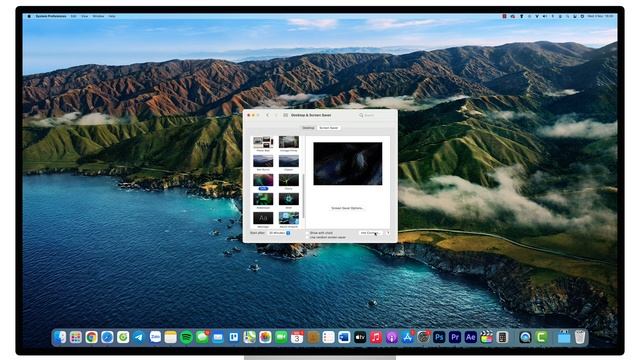Open the Downloads folder in the dock
The height and width of the screenshot is (360, 640).
coord(564,337)
